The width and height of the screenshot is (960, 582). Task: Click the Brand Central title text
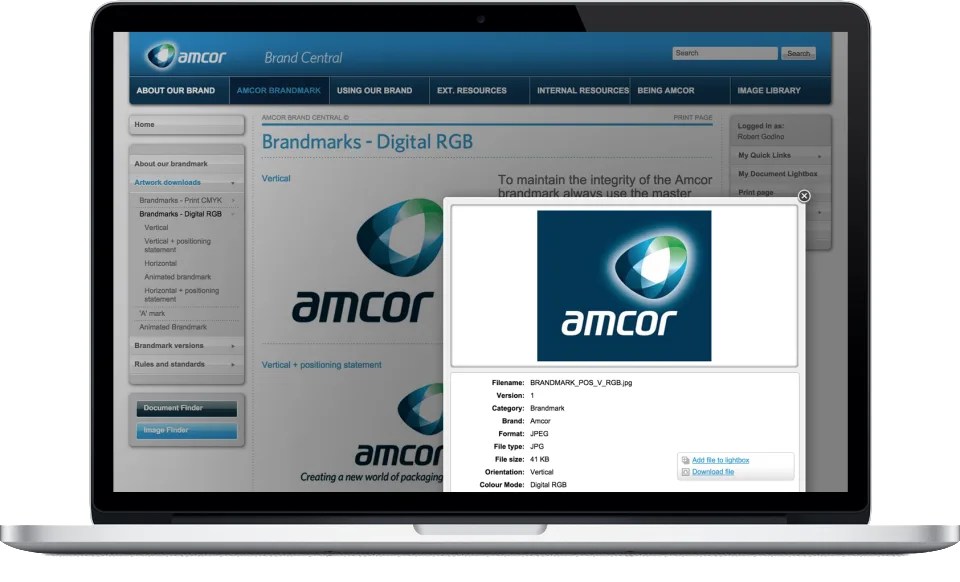tap(303, 58)
